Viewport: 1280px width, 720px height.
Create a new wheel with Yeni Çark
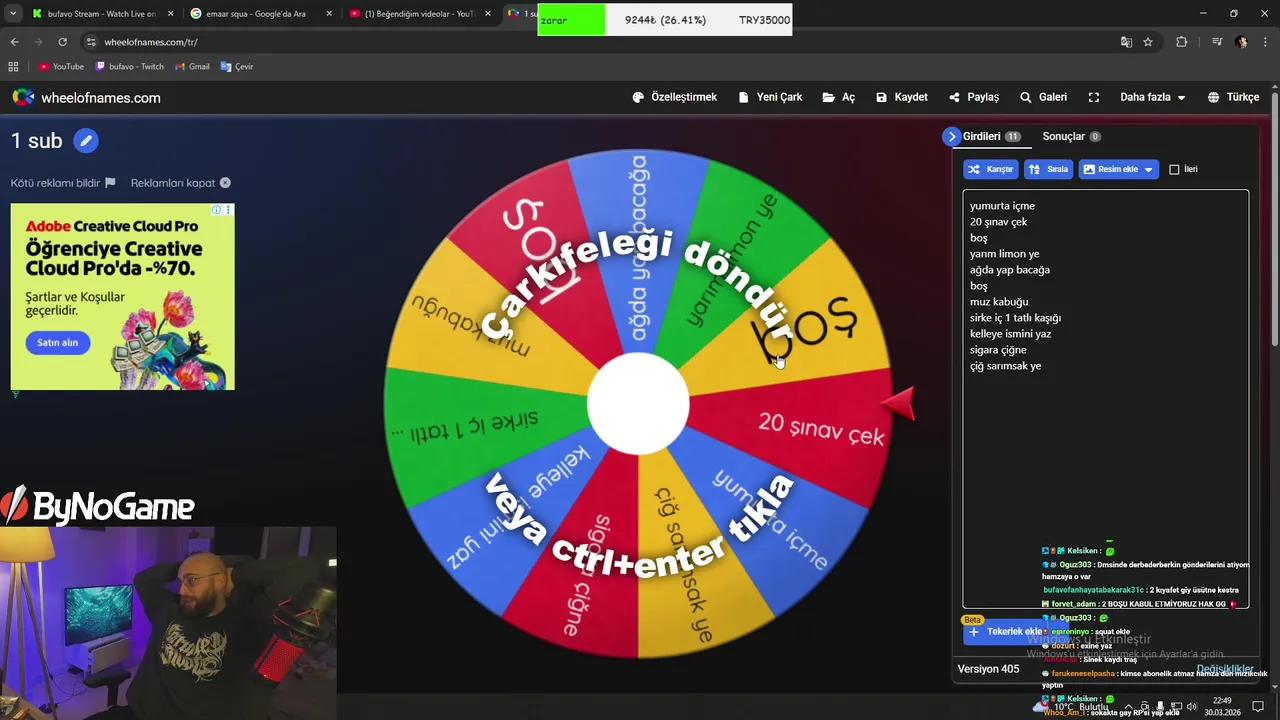pos(770,97)
